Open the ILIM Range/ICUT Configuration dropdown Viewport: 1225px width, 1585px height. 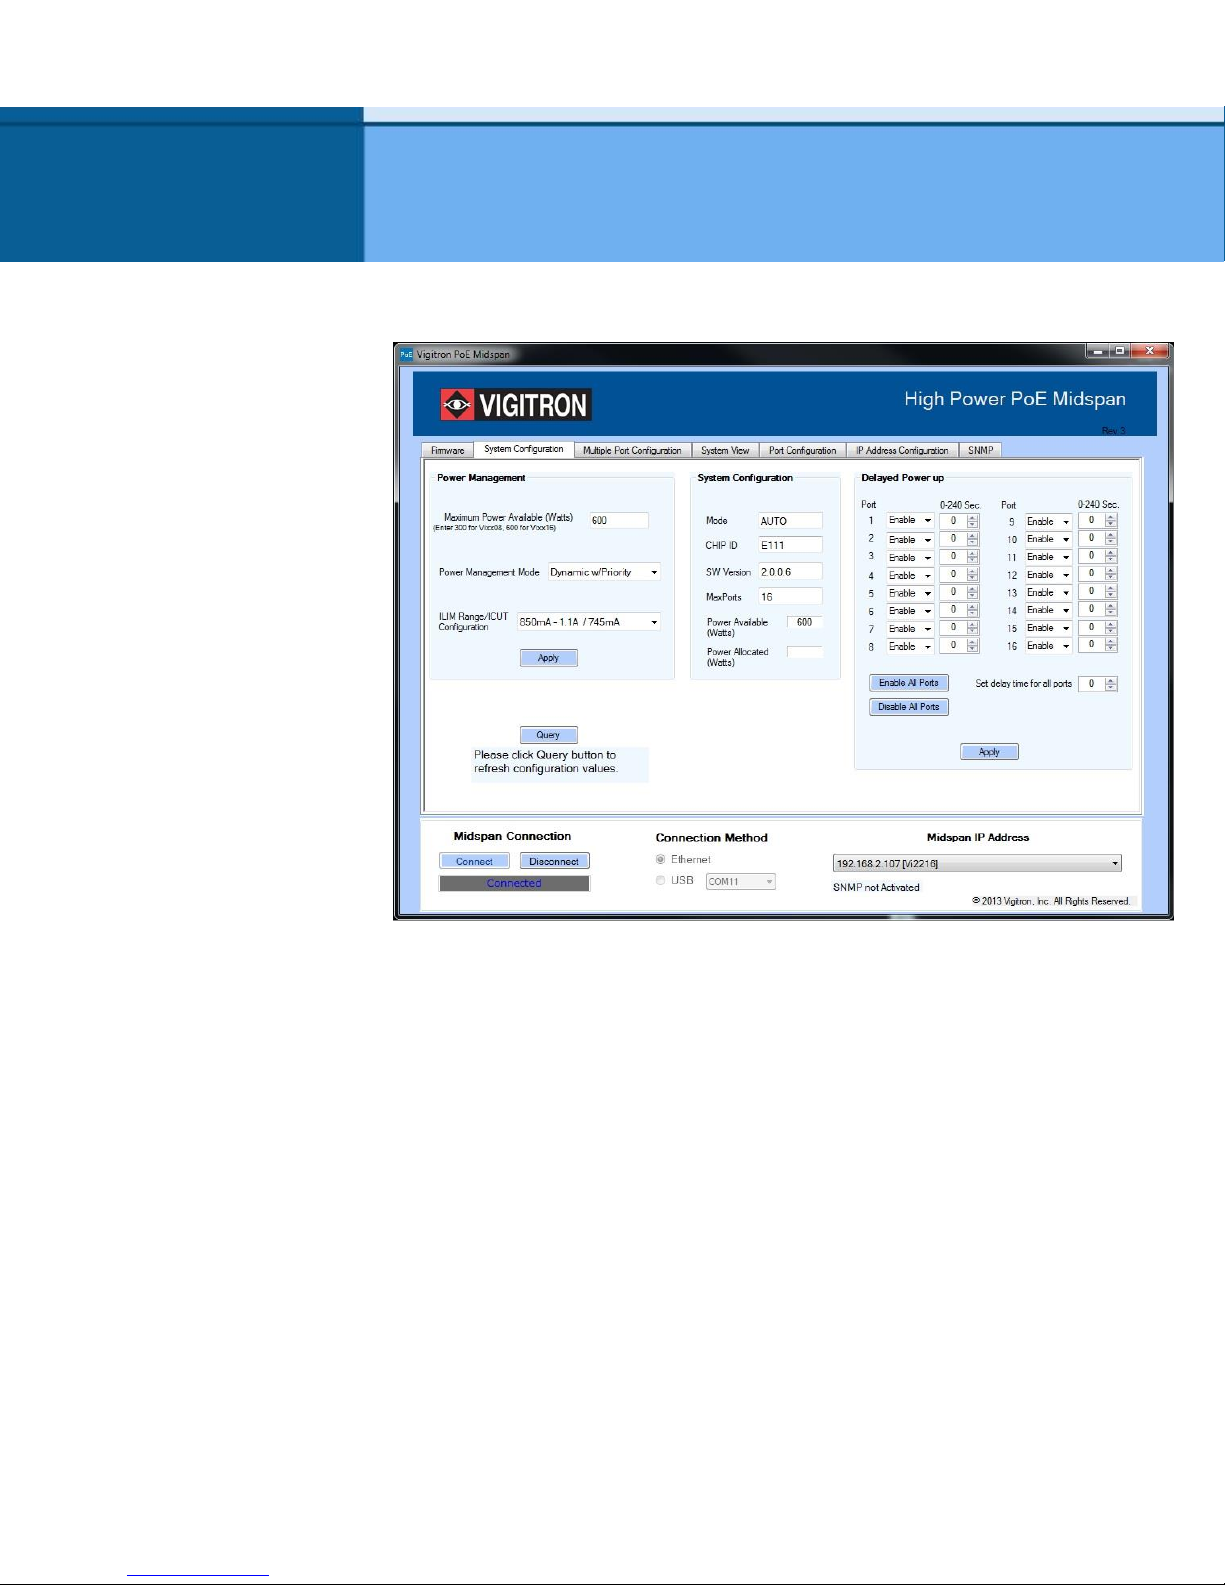[x=589, y=622]
